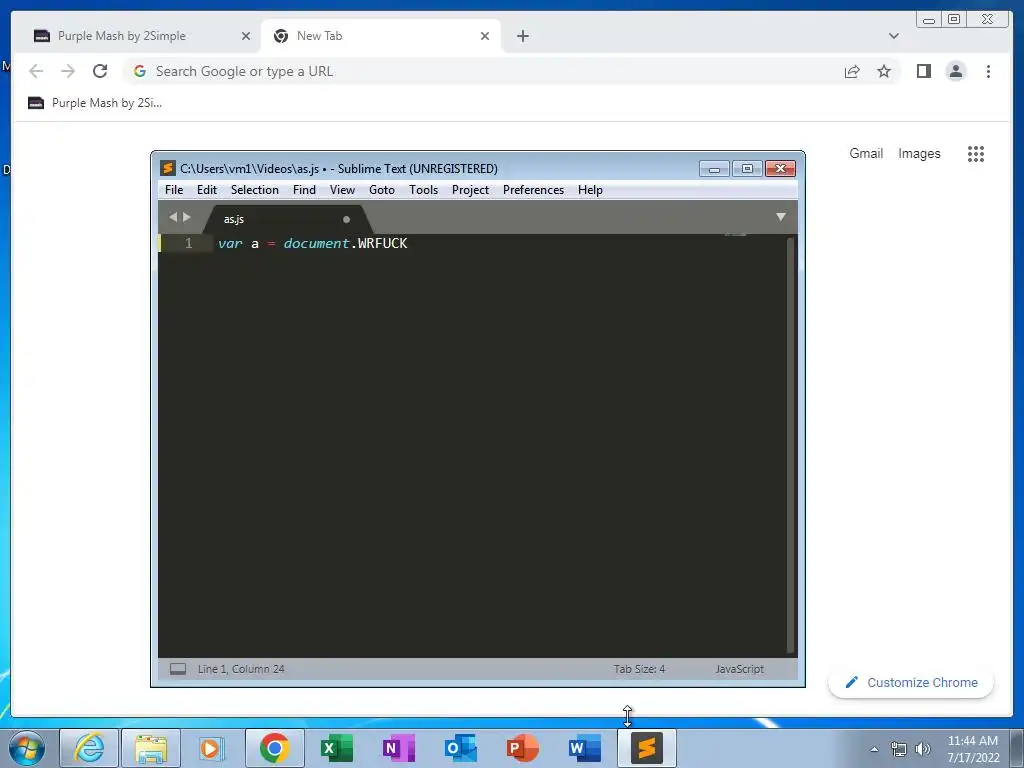Open the Tools menu
Screen dimensions: 1024x768
coord(423,190)
